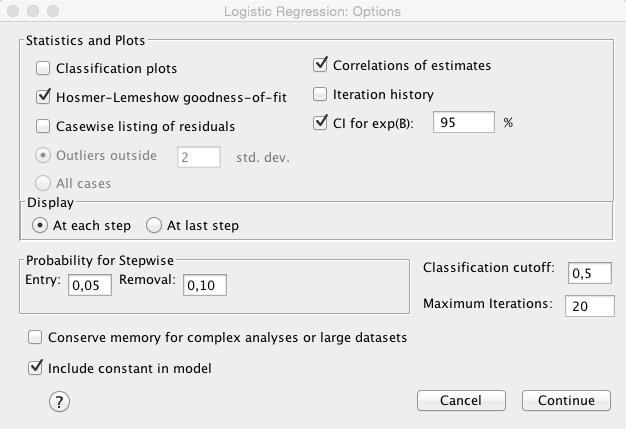Enable Conserve memory for complex analyses
The height and width of the screenshot is (429, 626).
[35, 337]
